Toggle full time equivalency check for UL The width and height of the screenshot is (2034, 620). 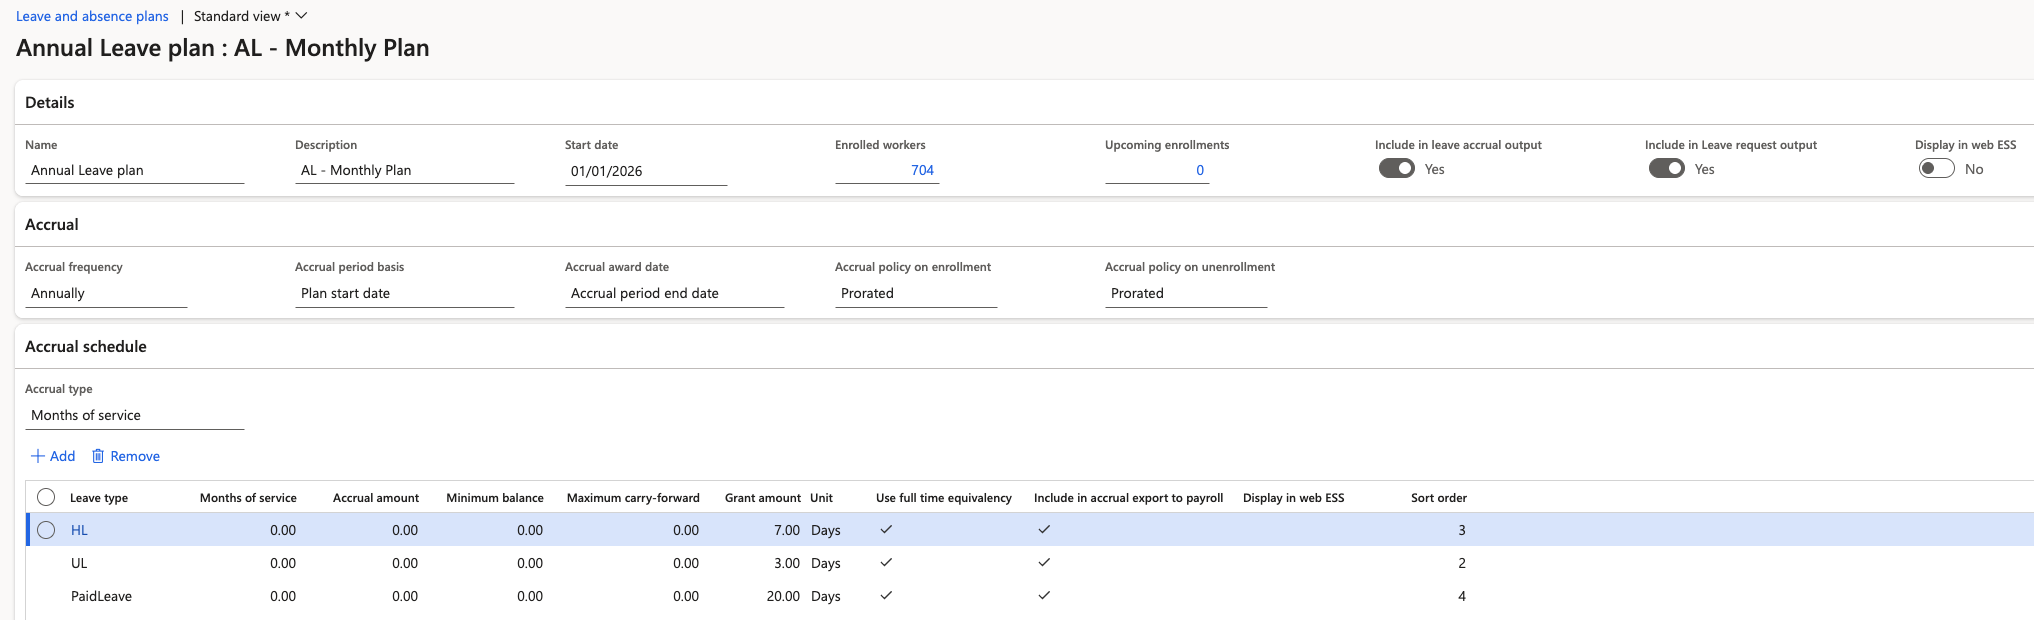[886, 562]
